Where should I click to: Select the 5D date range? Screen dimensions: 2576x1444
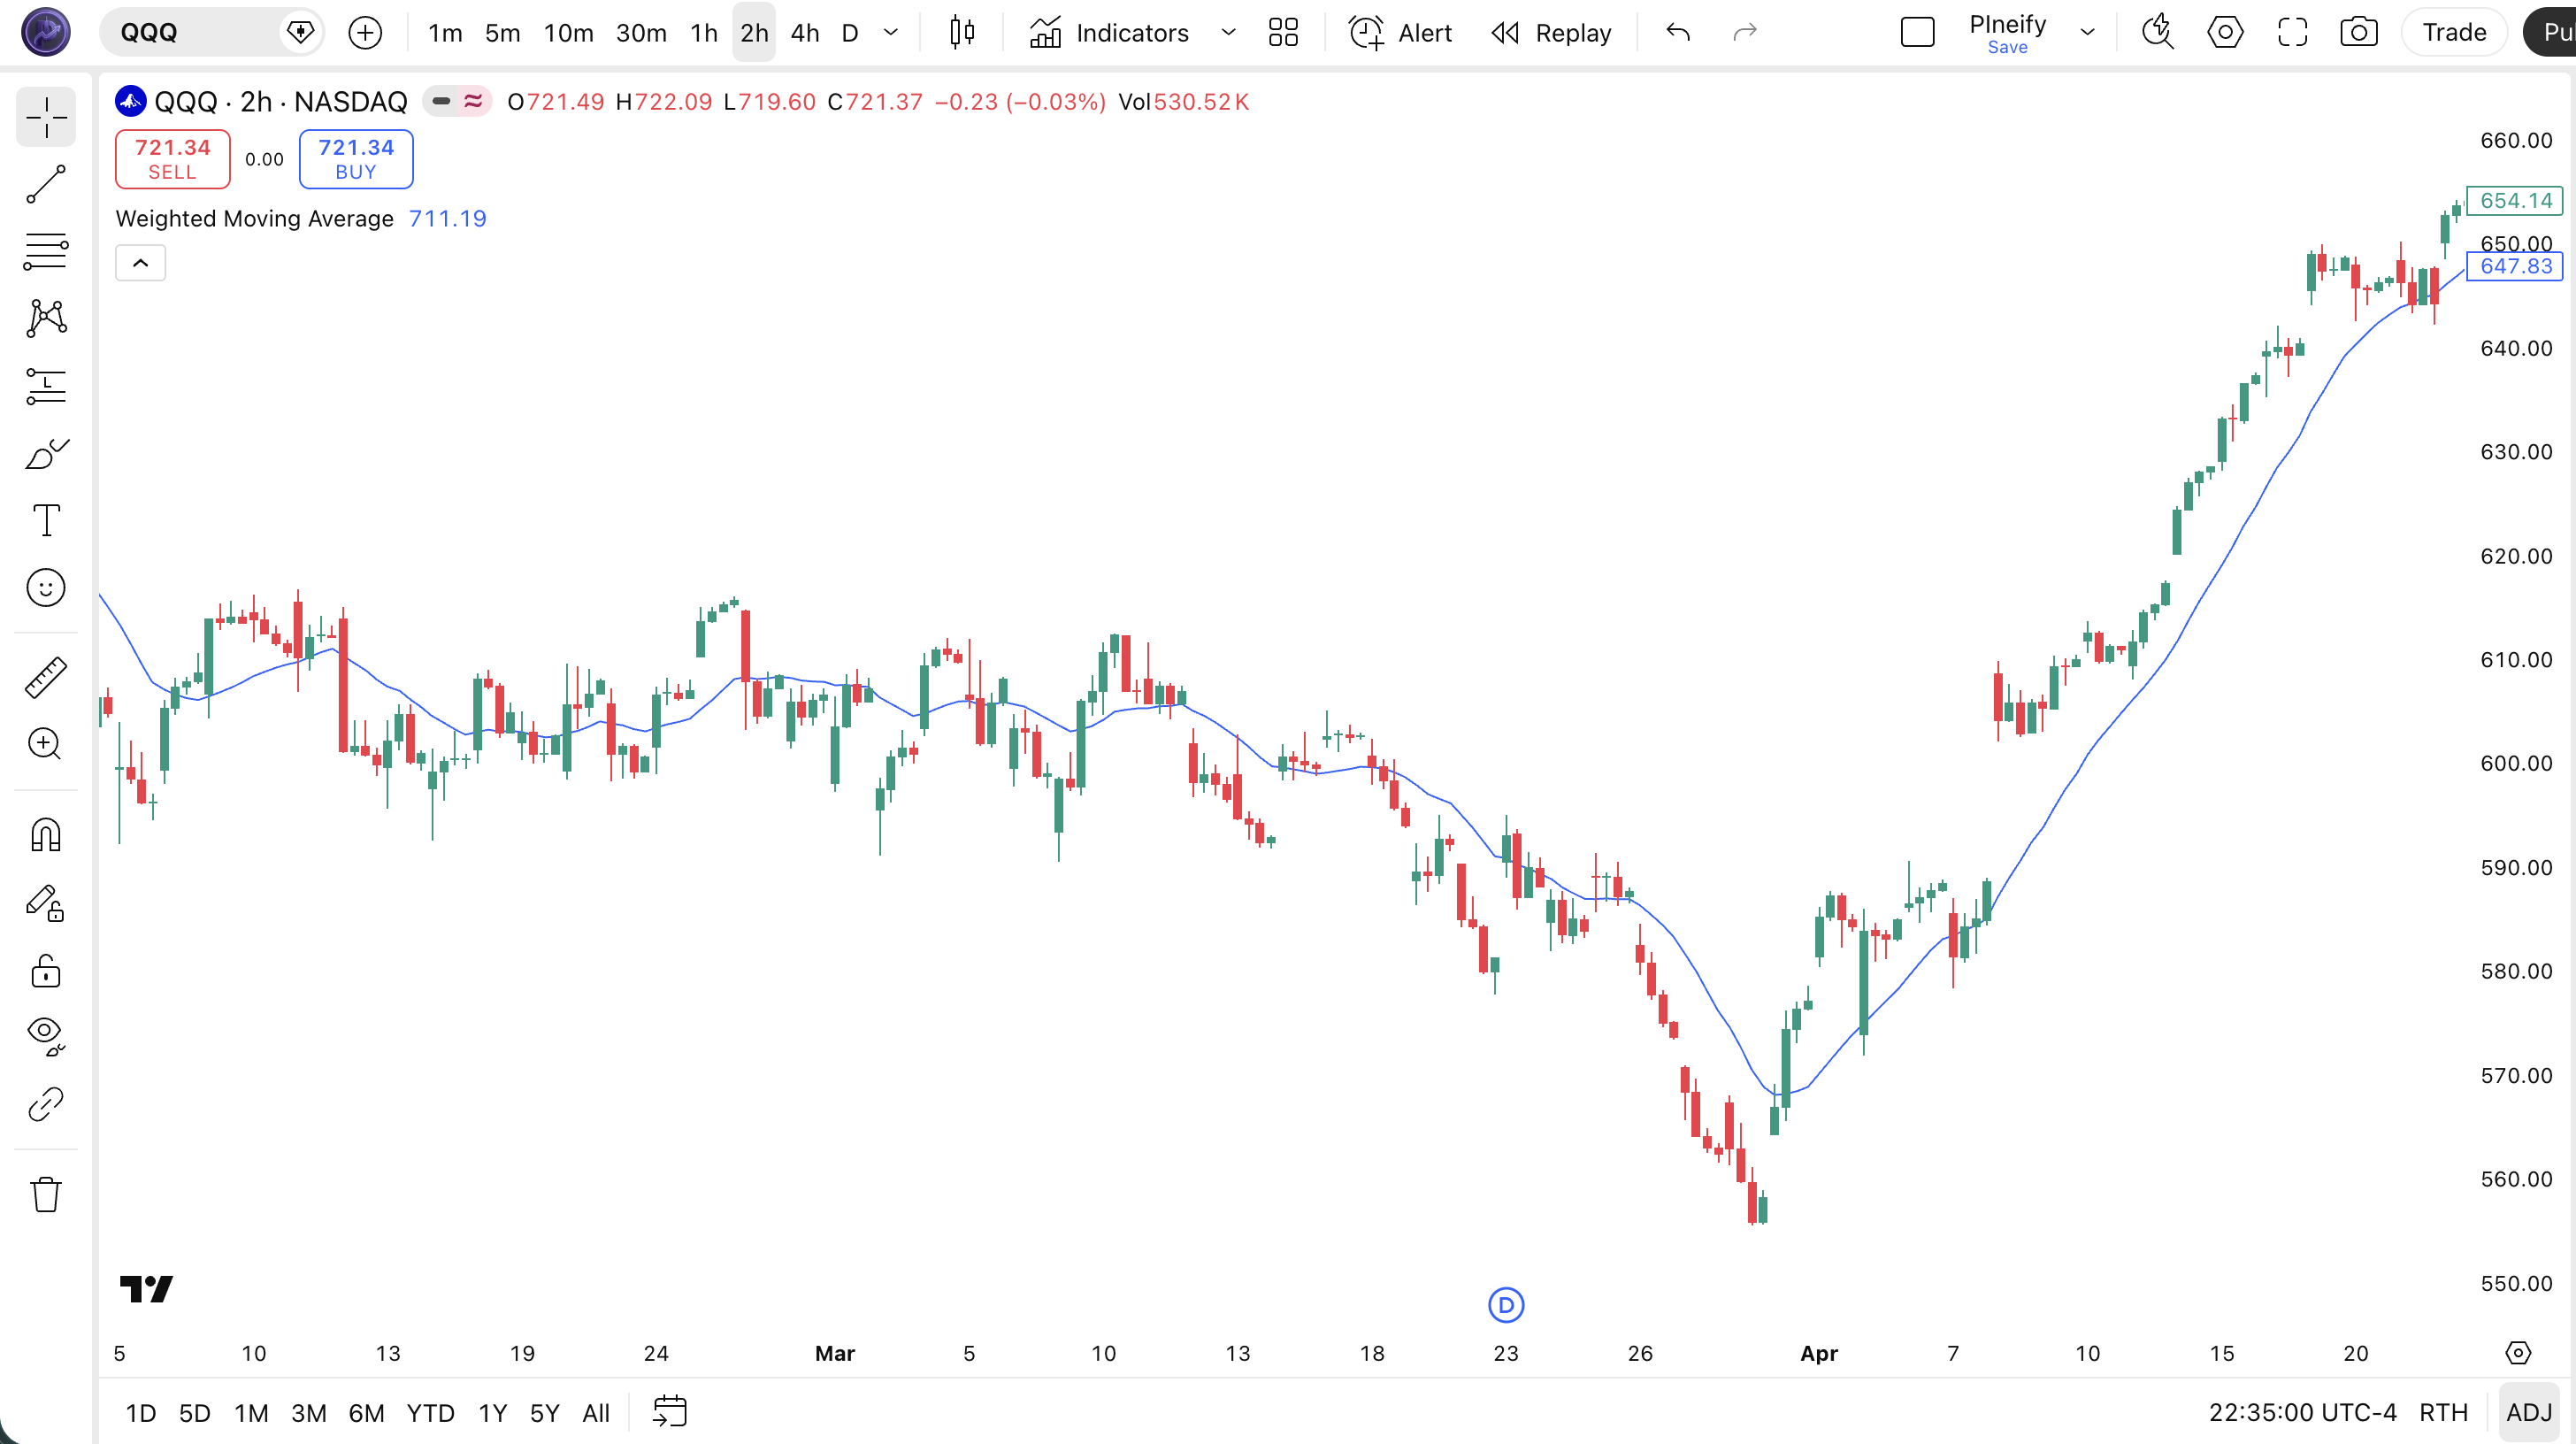point(194,1412)
